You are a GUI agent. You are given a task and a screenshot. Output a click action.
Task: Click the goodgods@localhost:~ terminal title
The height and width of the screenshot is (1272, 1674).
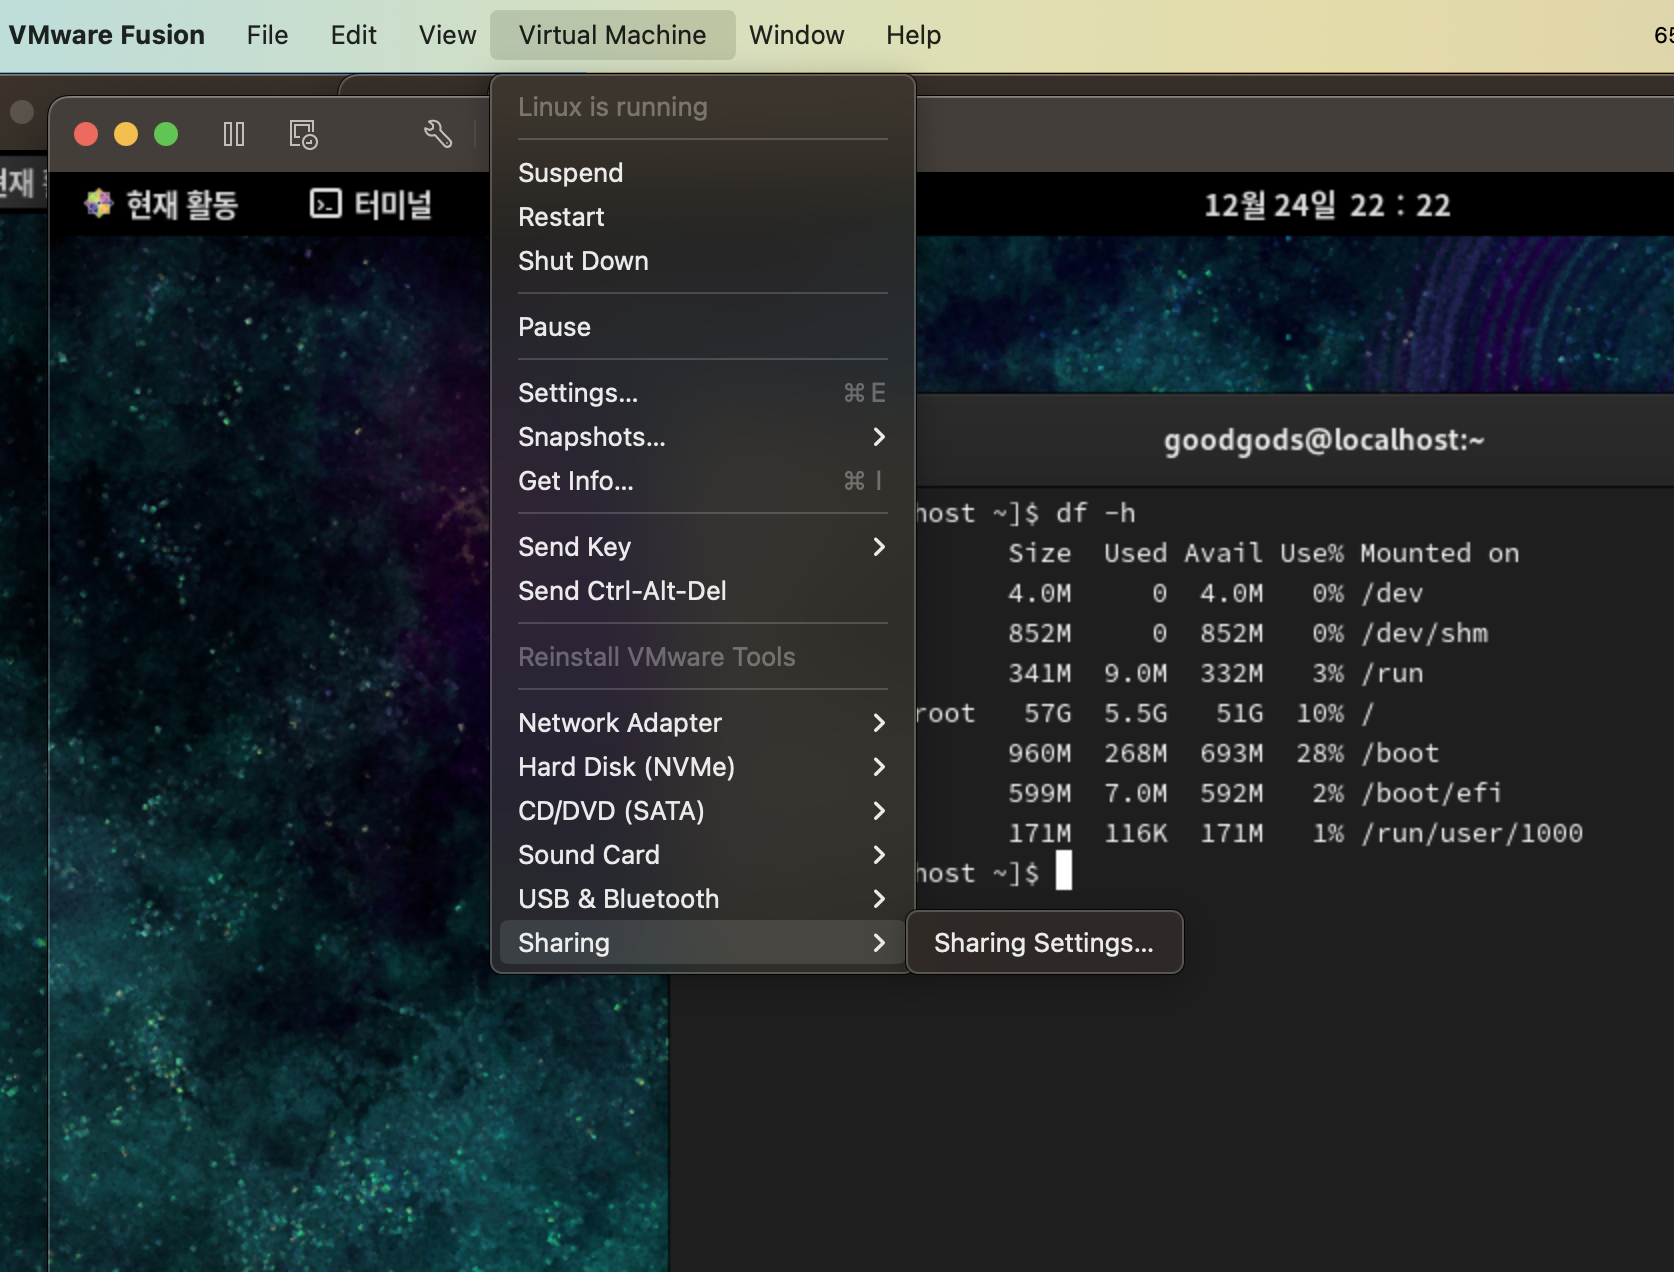[x=1324, y=440]
